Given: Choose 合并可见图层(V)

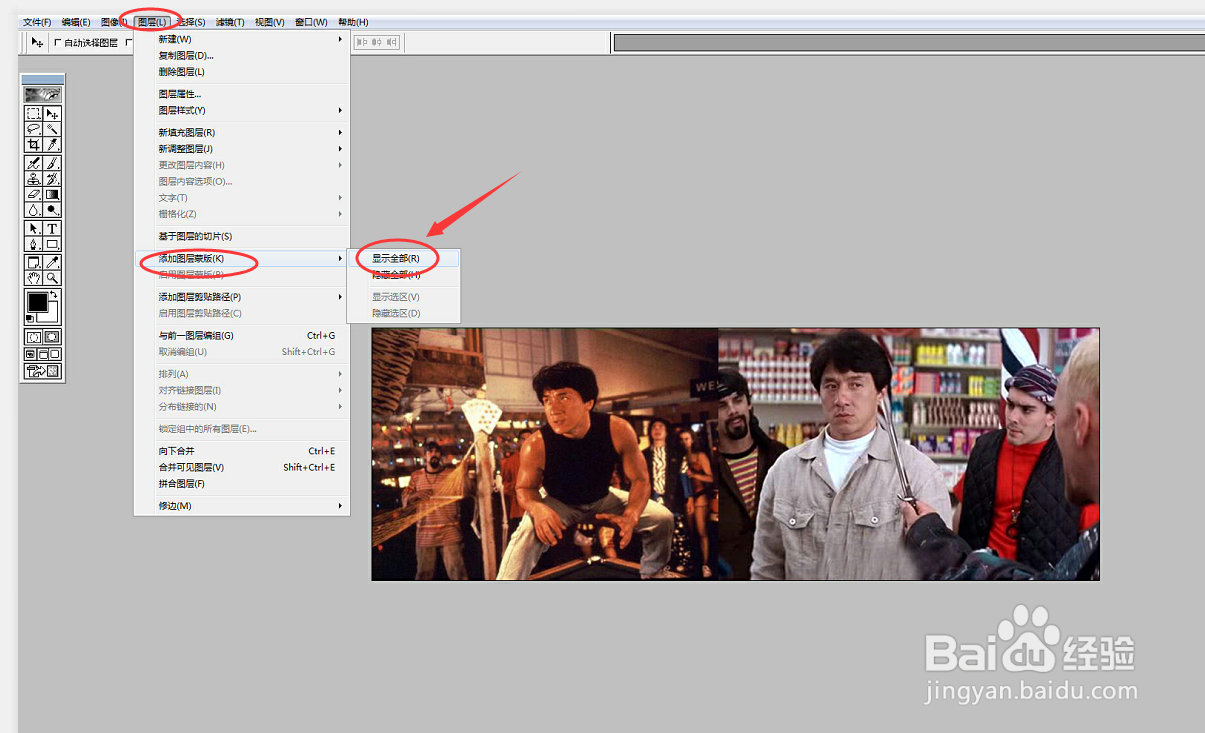Looking at the screenshot, I should pyautogui.click(x=242, y=467).
